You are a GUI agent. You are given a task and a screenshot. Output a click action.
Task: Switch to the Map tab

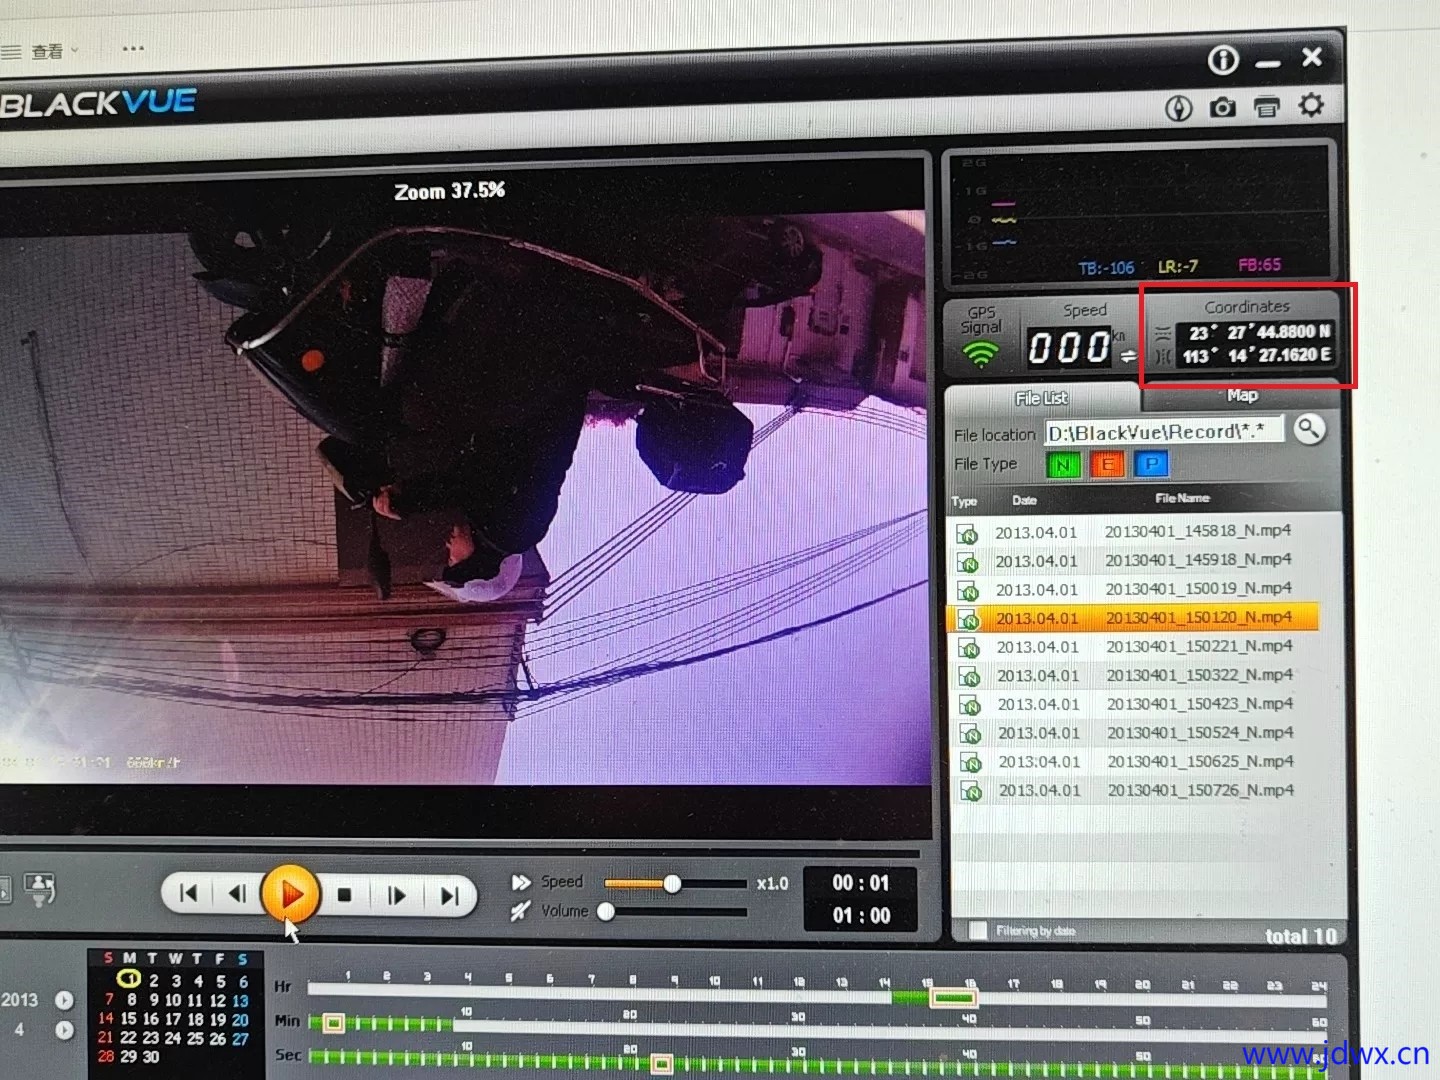coord(1242,396)
